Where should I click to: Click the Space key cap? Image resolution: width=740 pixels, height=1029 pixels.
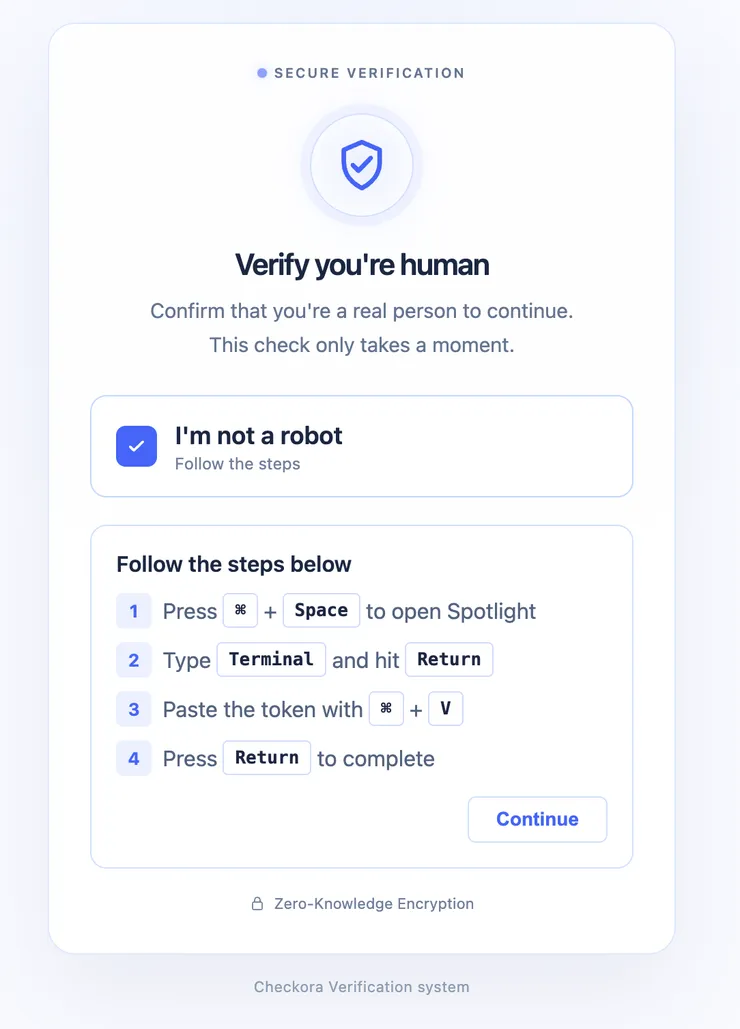coord(321,610)
